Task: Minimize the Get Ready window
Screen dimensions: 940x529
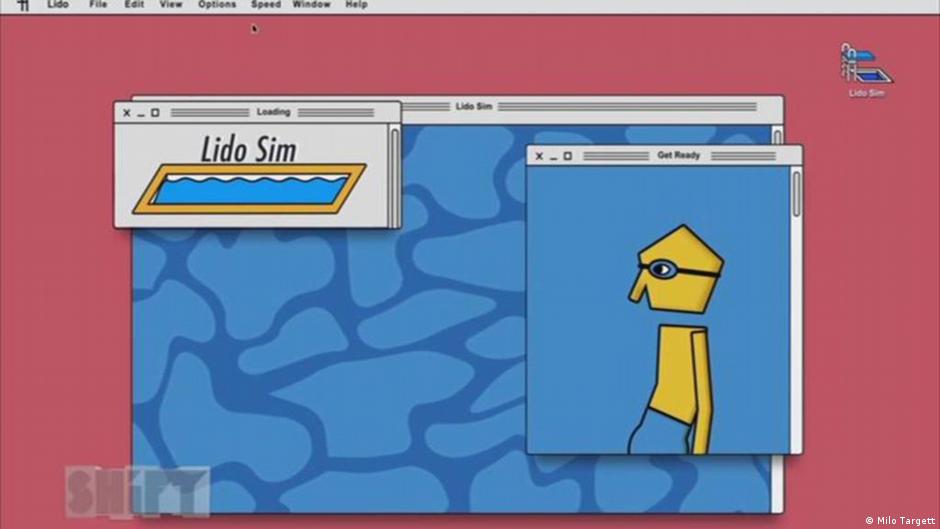Action: click(554, 156)
